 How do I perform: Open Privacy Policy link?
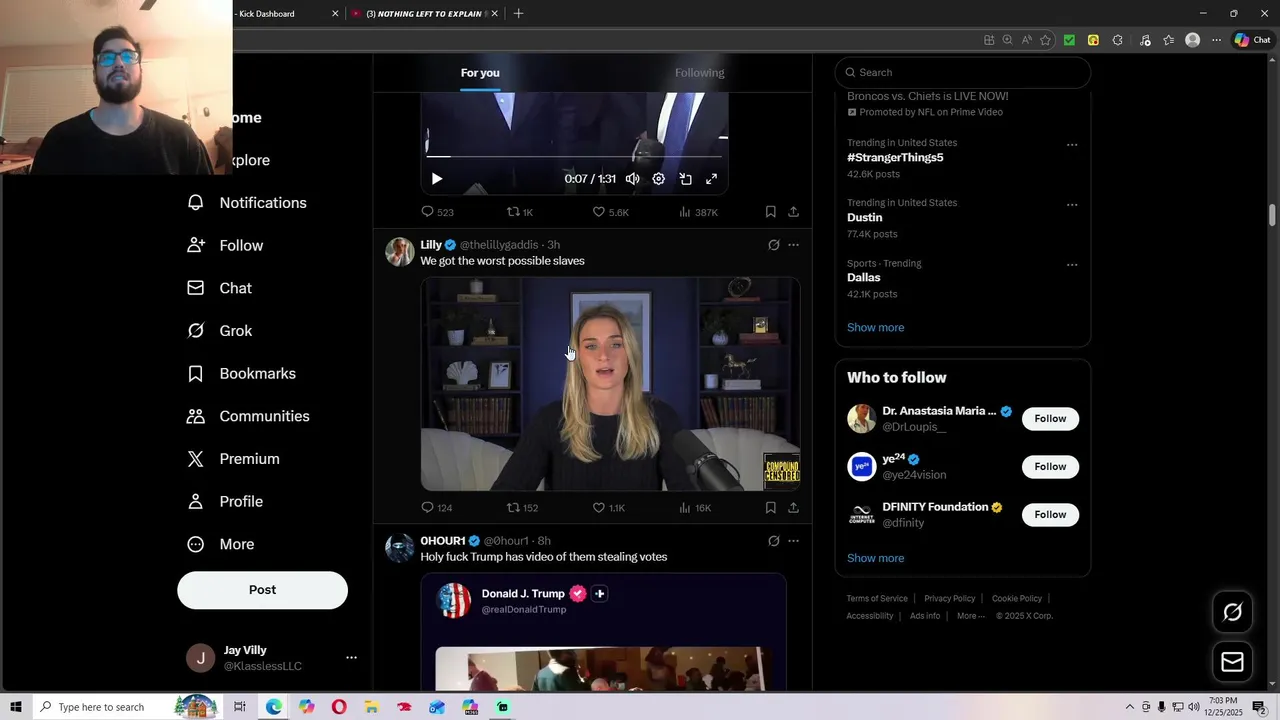click(949, 599)
